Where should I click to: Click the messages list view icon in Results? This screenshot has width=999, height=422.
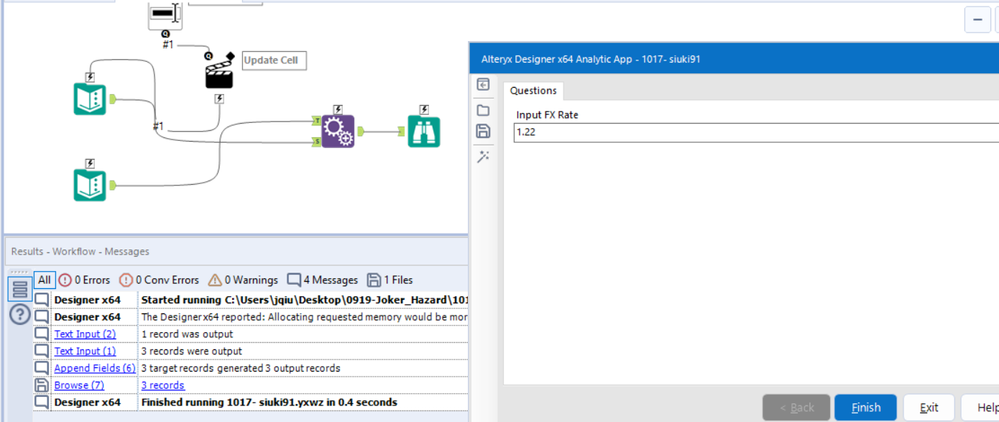(x=20, y=289)
